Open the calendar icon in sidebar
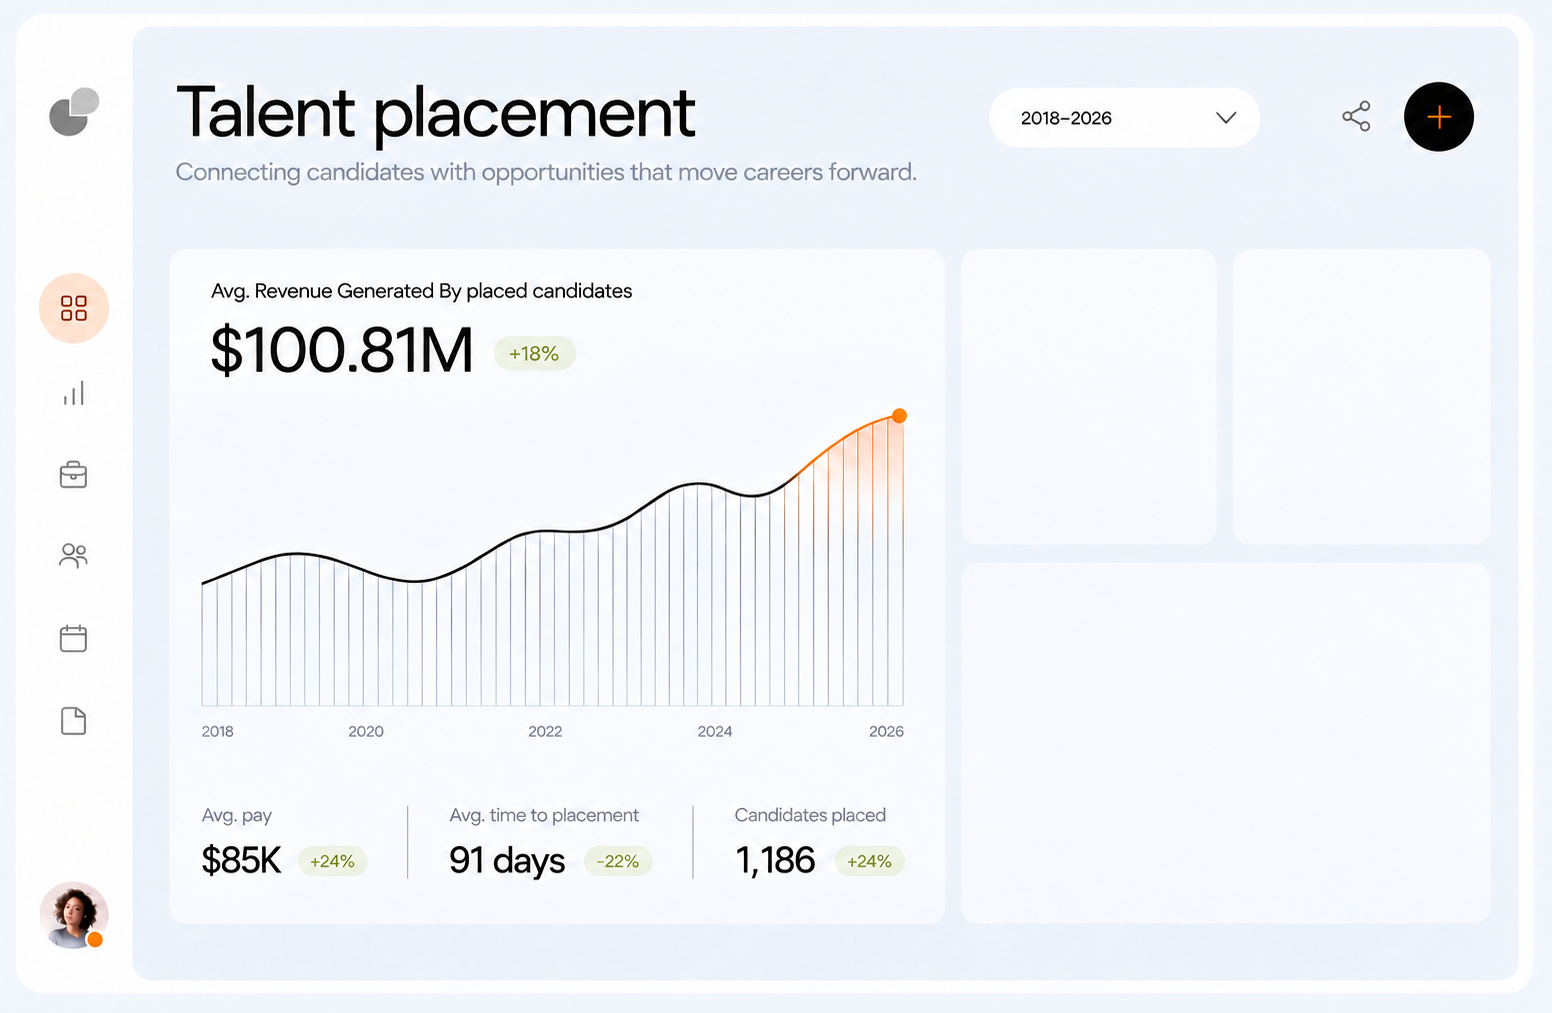This screenshot has height=1013, width=1552. pos(74,638)
